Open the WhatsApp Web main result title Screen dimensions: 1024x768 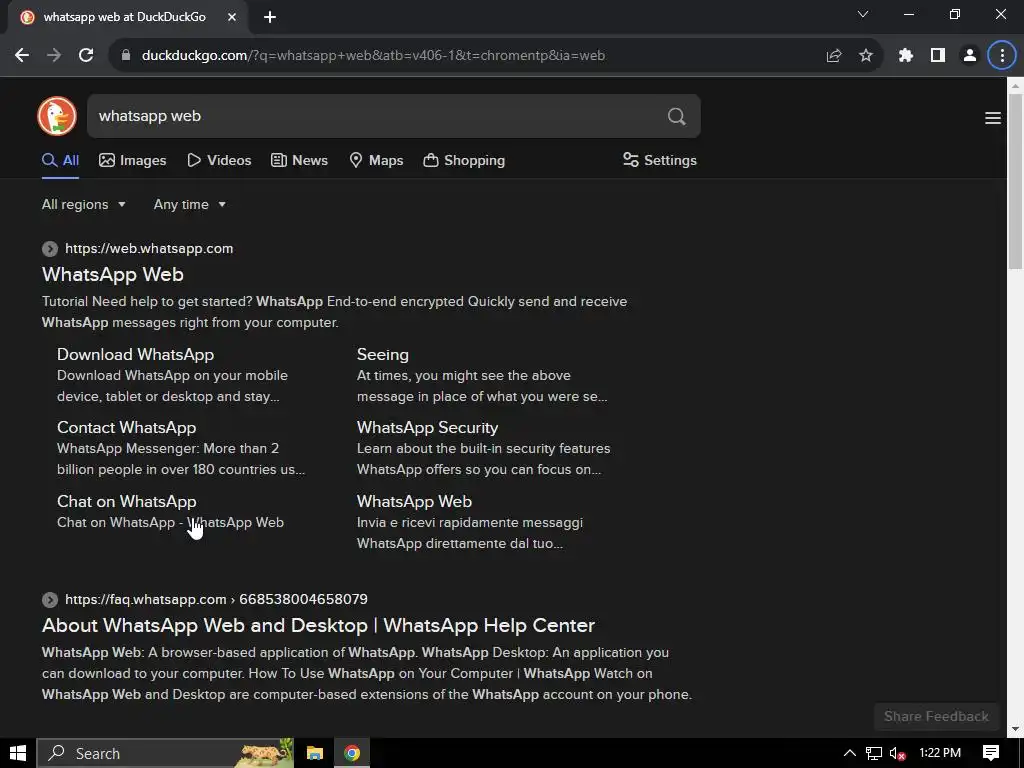click(113, 274)
